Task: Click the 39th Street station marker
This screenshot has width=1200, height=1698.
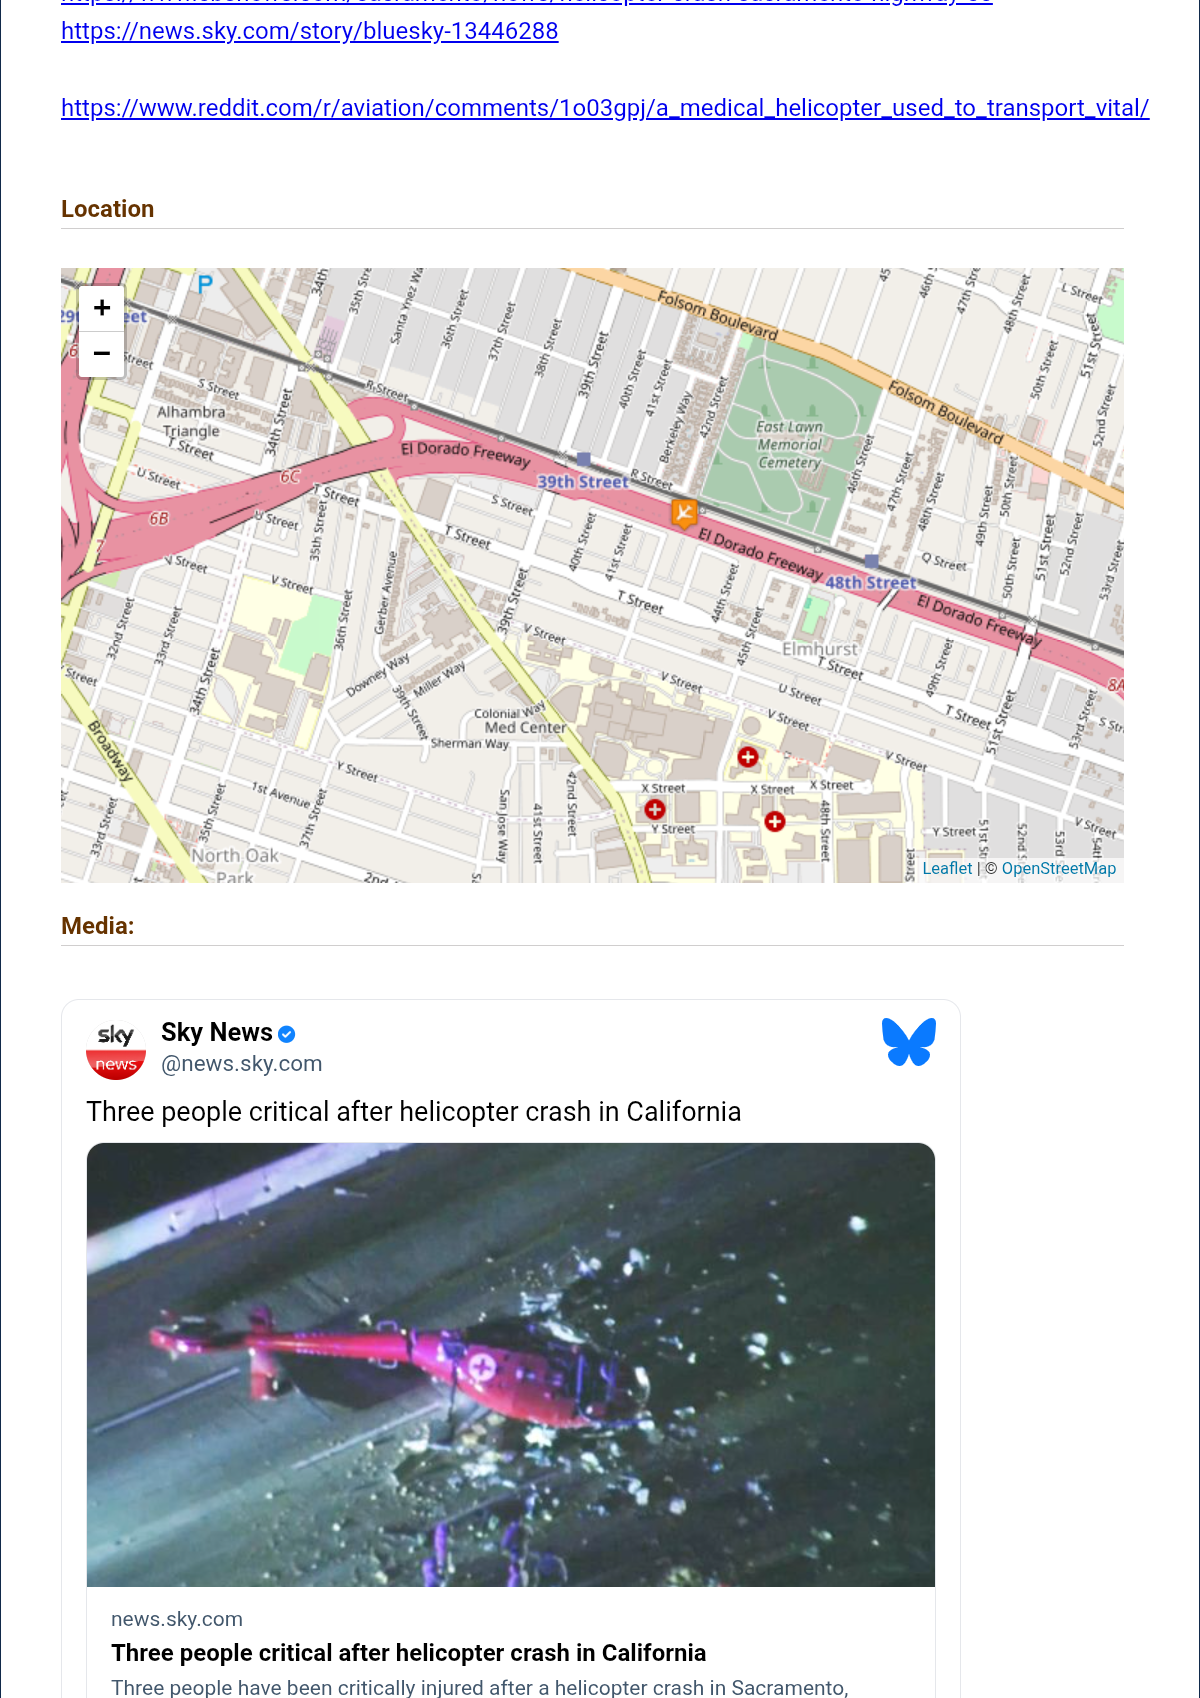Action: point(584,459)
